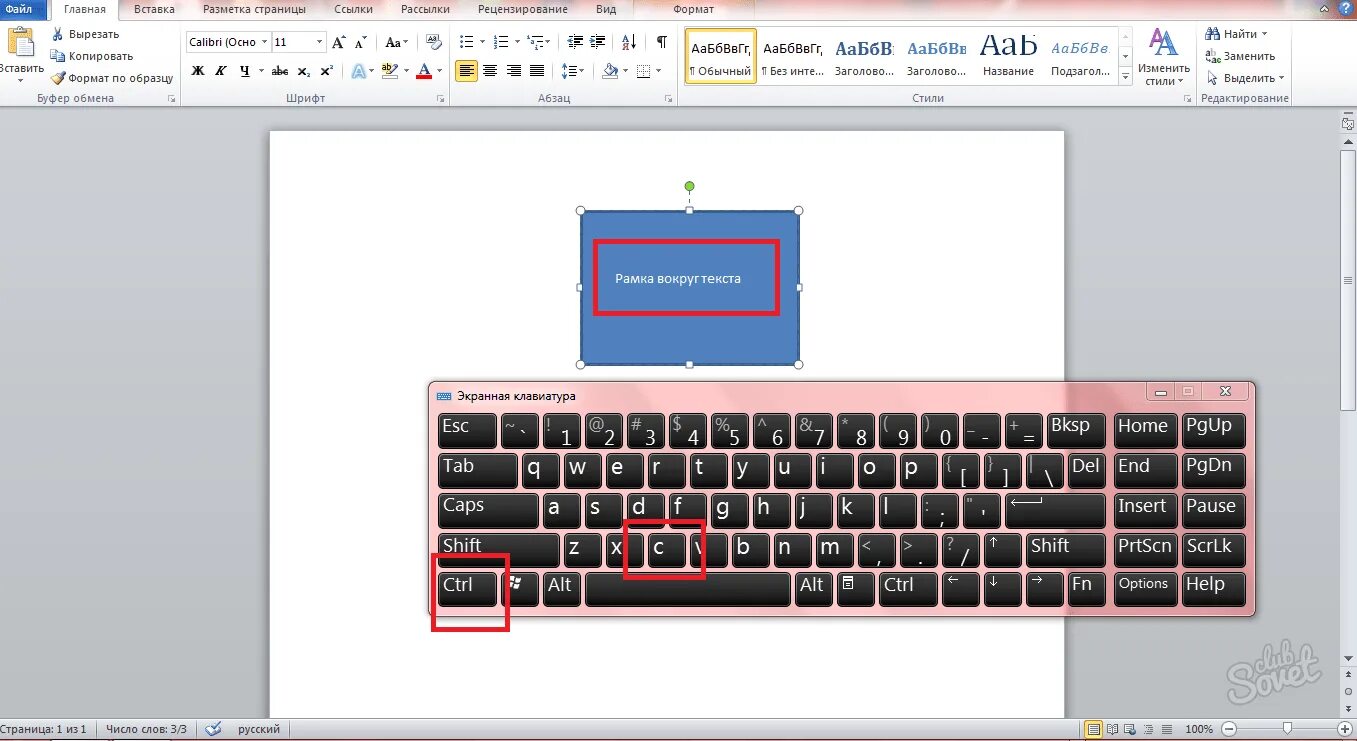Center align the text
1357x741 pixels.
(x=490, y=71)
